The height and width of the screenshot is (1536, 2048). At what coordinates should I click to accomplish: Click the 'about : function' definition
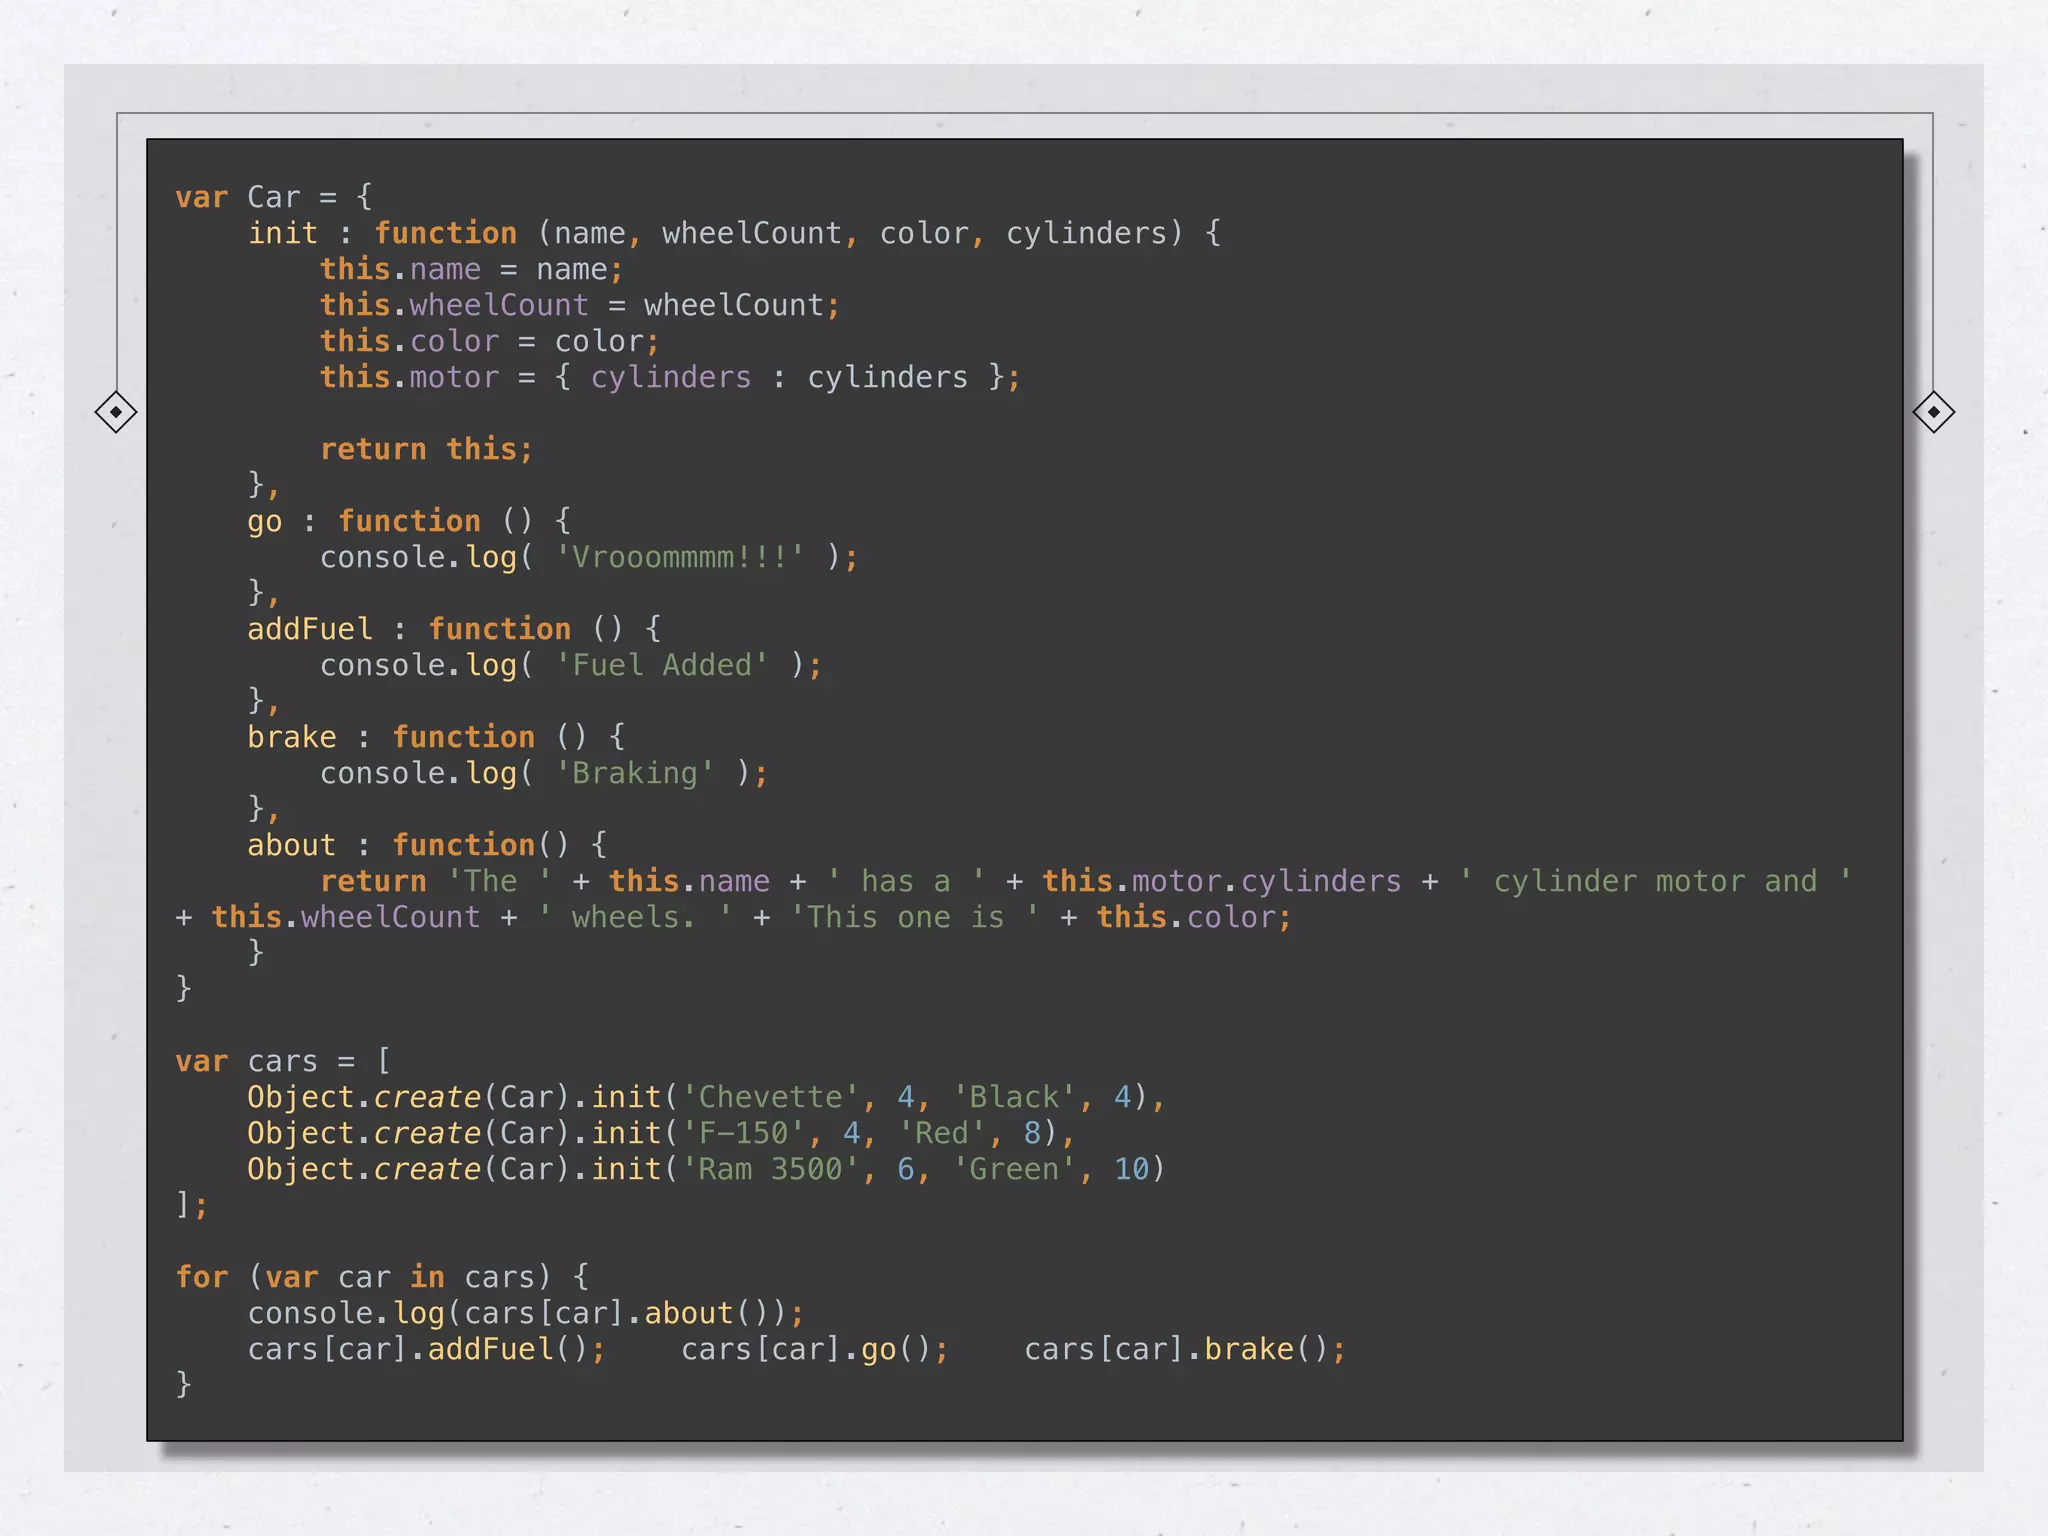point(391,845)
